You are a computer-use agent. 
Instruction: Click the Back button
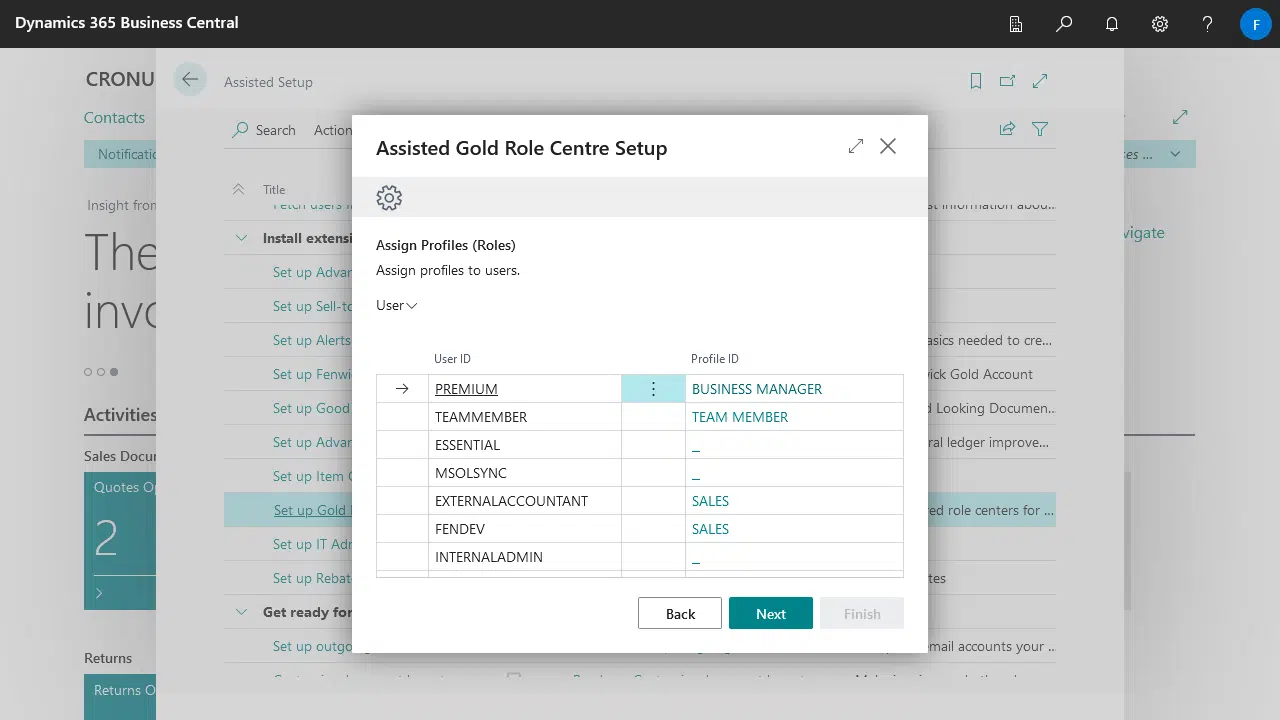tap(680, 614)
